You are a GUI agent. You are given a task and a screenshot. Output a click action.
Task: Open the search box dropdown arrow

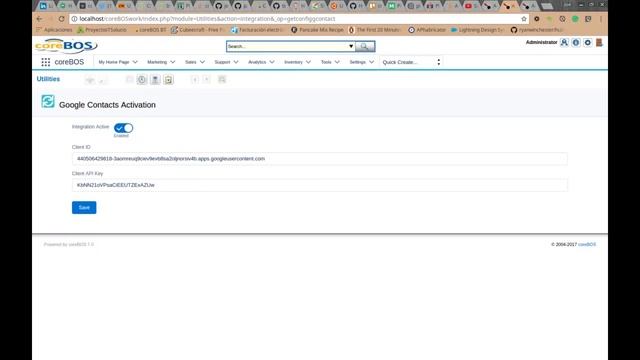click(x=351, y=46)
